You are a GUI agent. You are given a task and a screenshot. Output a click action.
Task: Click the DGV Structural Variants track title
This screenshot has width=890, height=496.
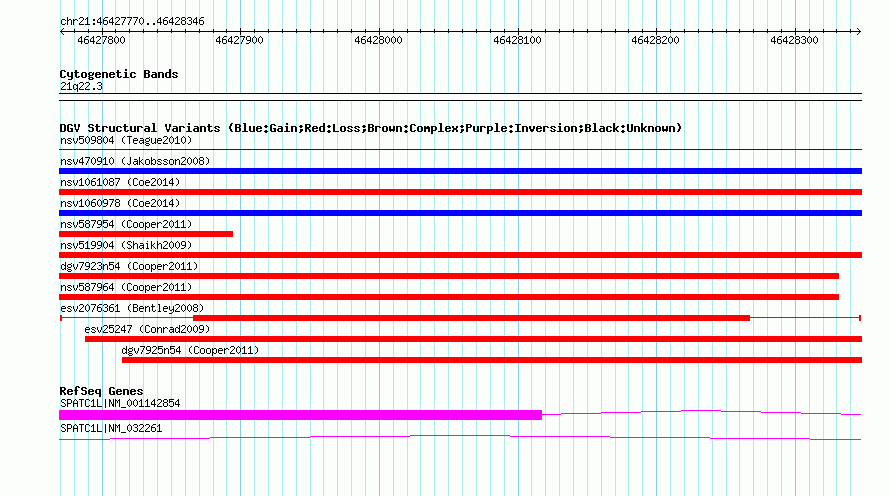371,128
